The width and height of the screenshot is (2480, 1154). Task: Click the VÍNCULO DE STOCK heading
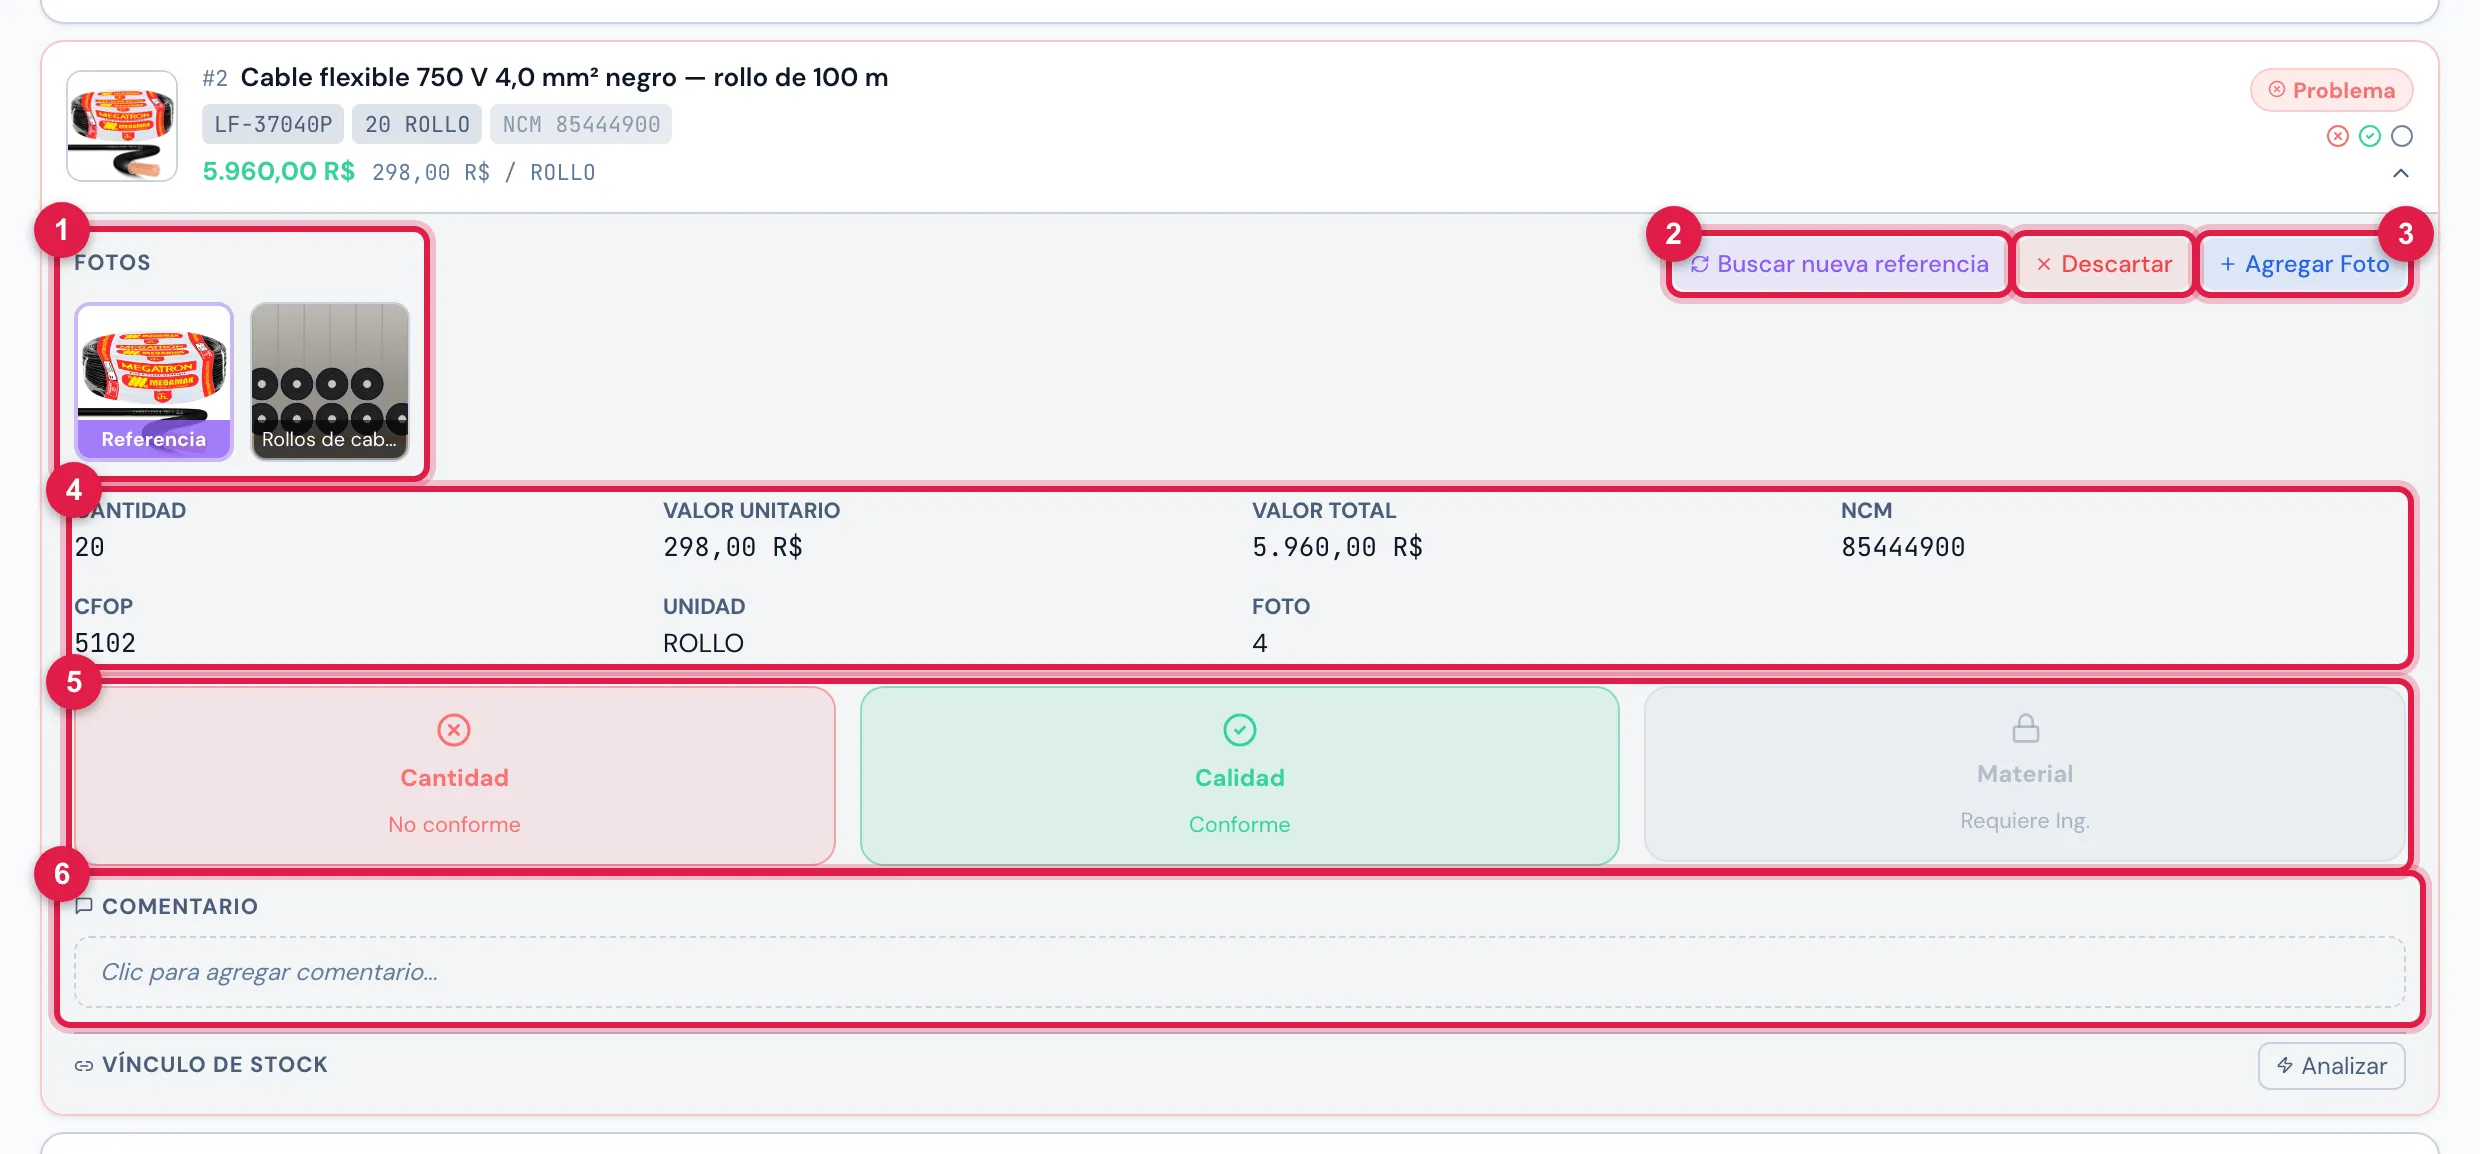(x=215, y=1065)
